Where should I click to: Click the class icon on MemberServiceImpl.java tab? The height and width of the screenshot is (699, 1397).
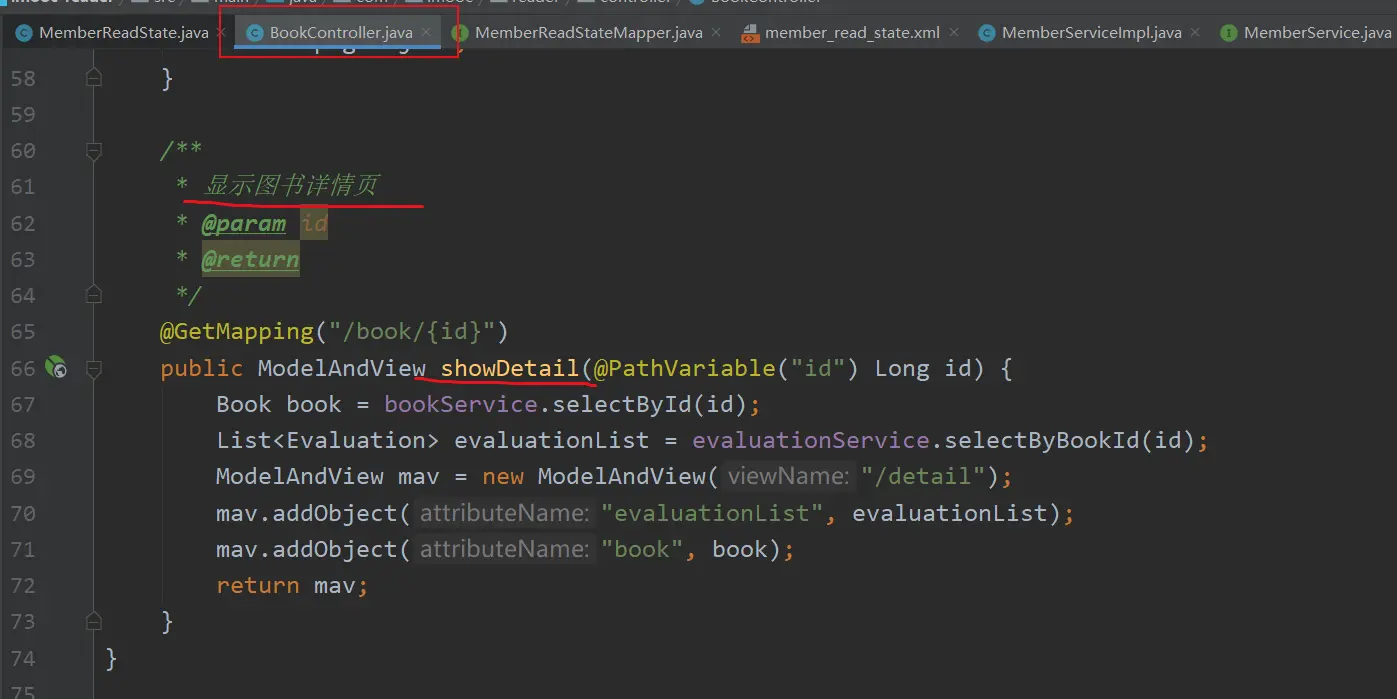coord(987,33)
